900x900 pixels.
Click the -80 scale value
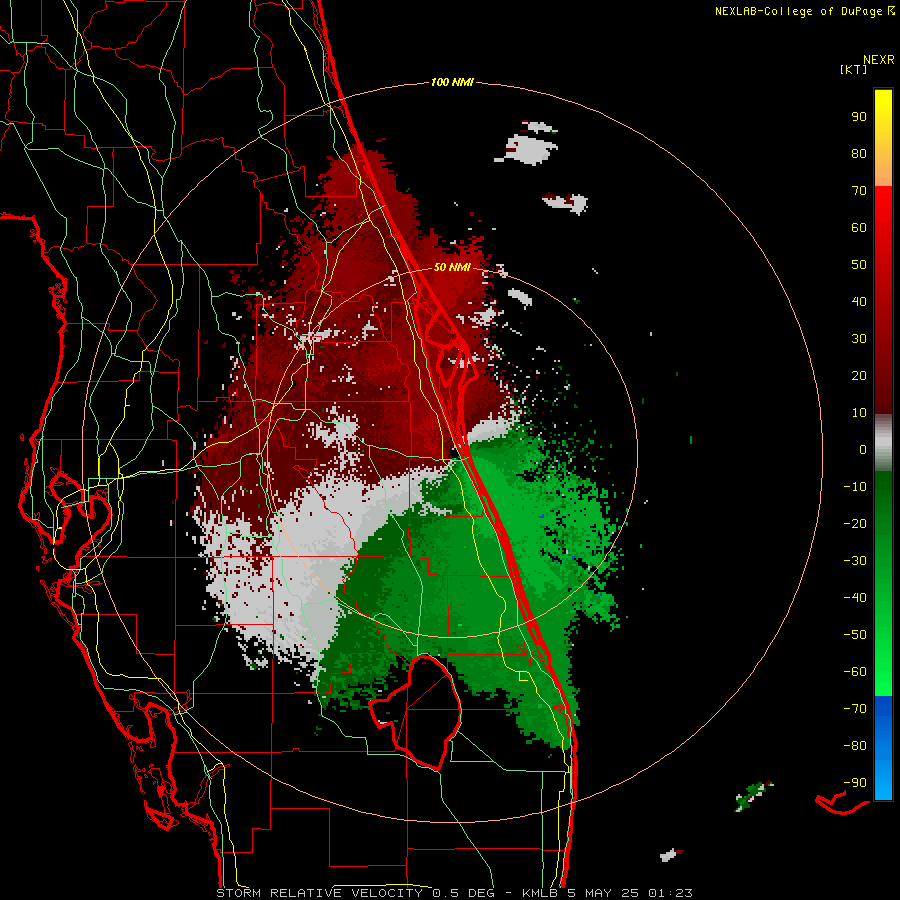click(x=855, y=746)
